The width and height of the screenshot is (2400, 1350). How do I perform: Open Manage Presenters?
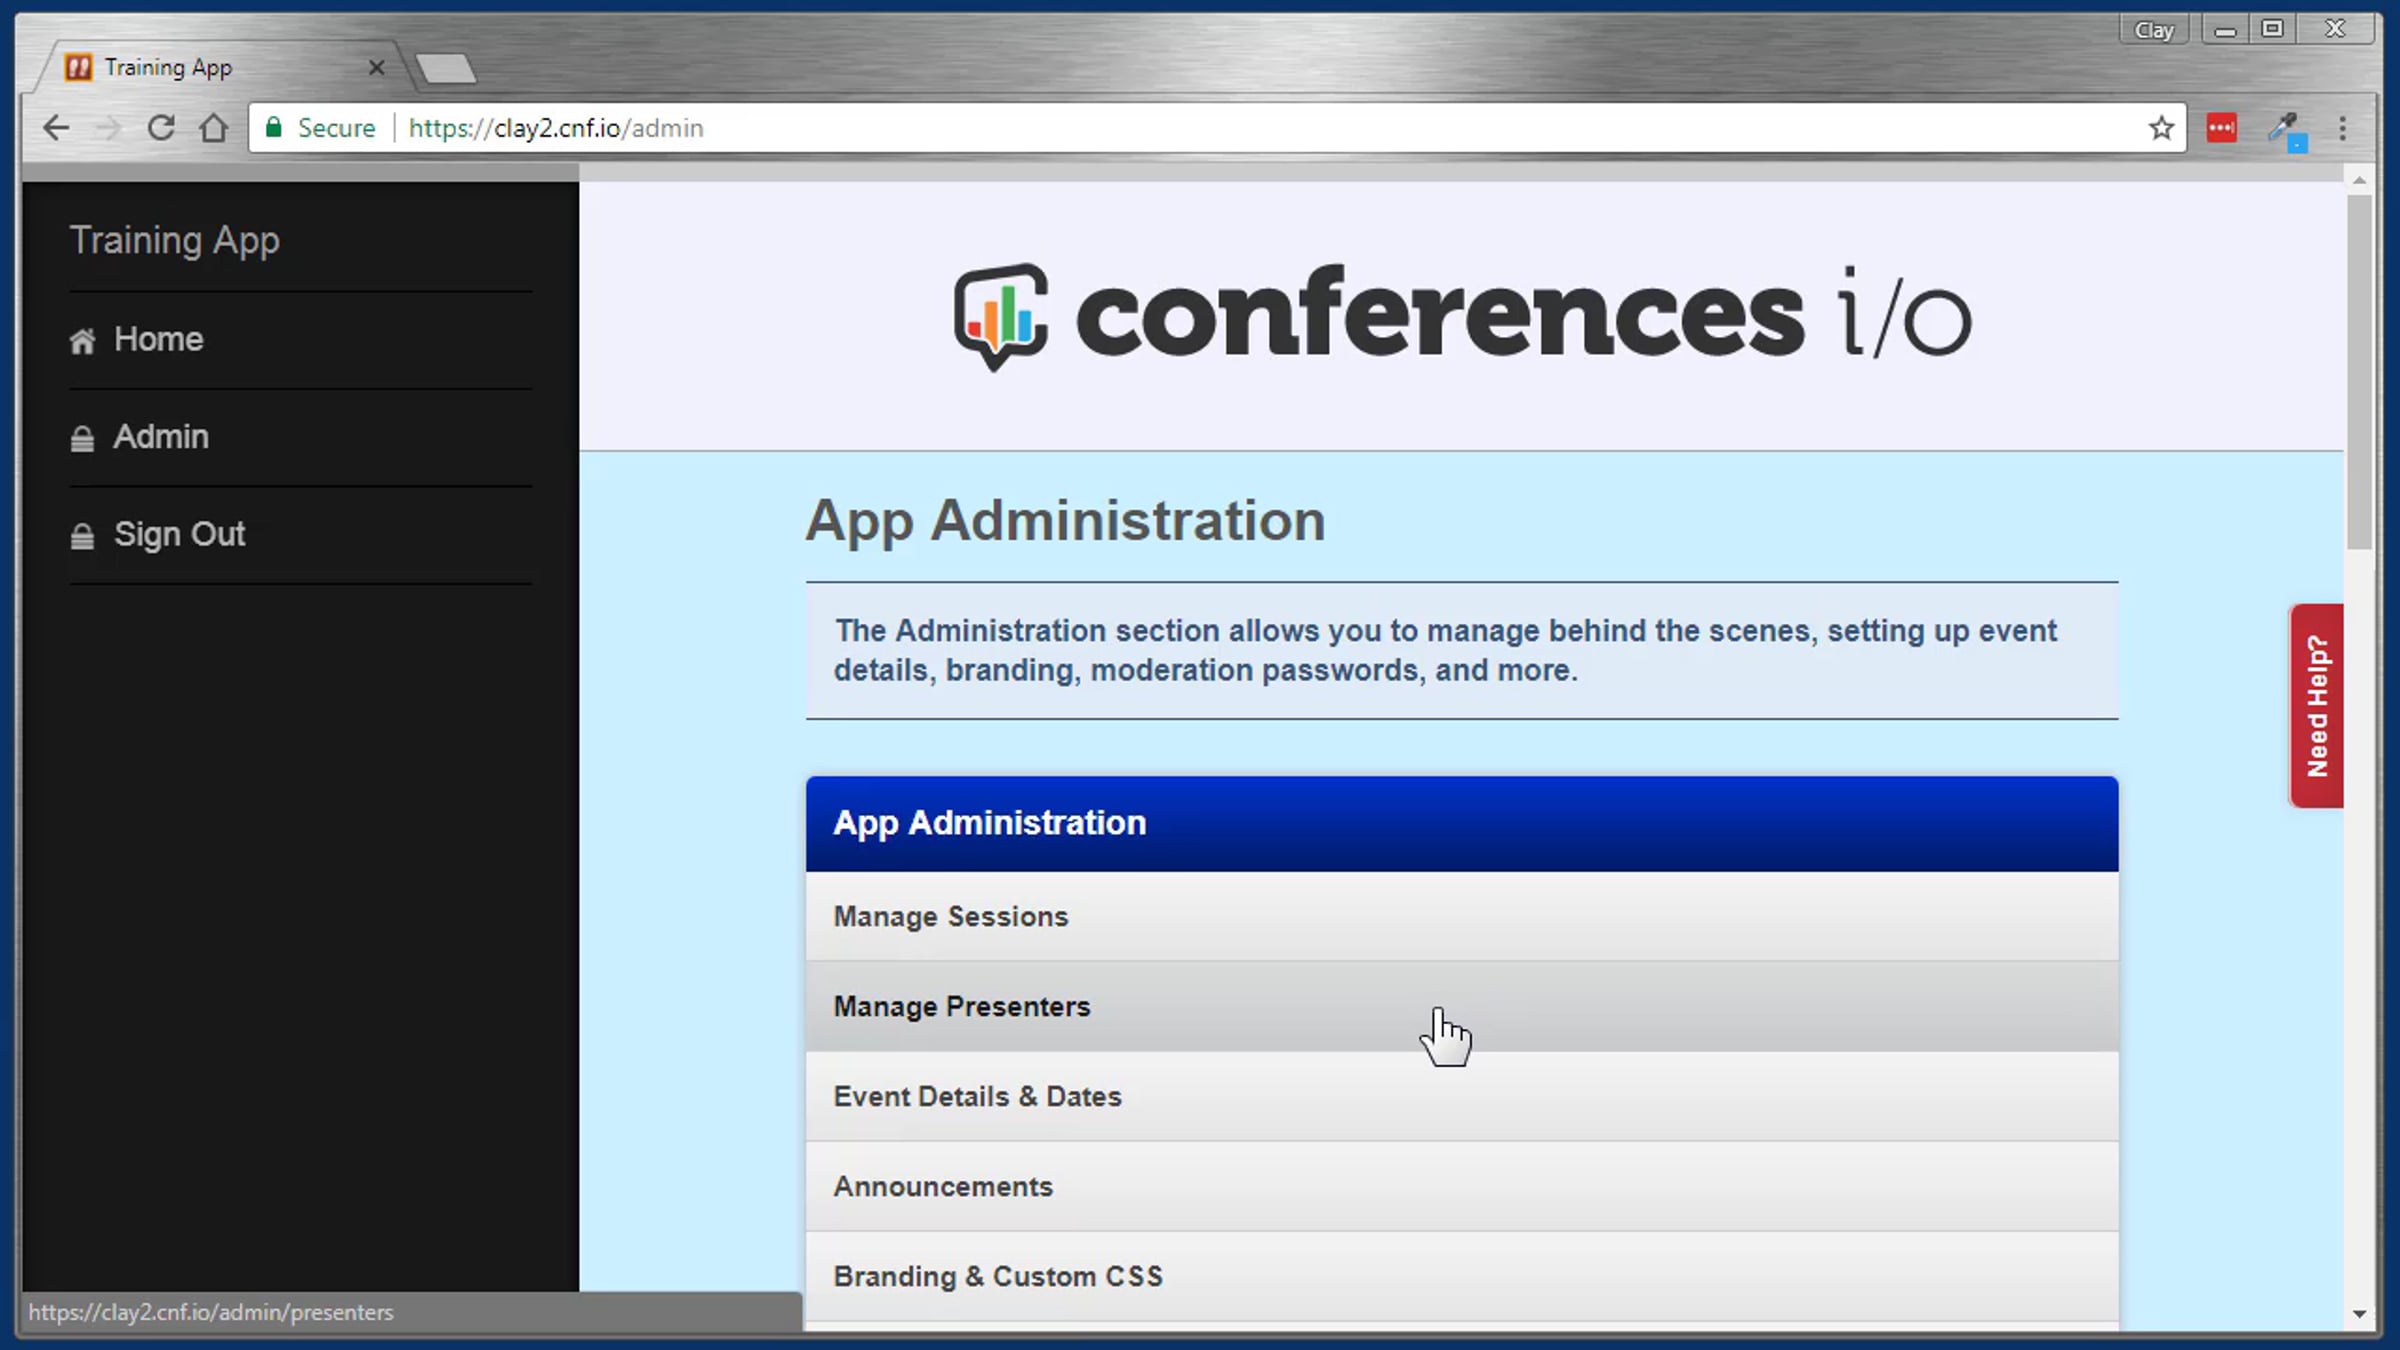point(1462,1006)
